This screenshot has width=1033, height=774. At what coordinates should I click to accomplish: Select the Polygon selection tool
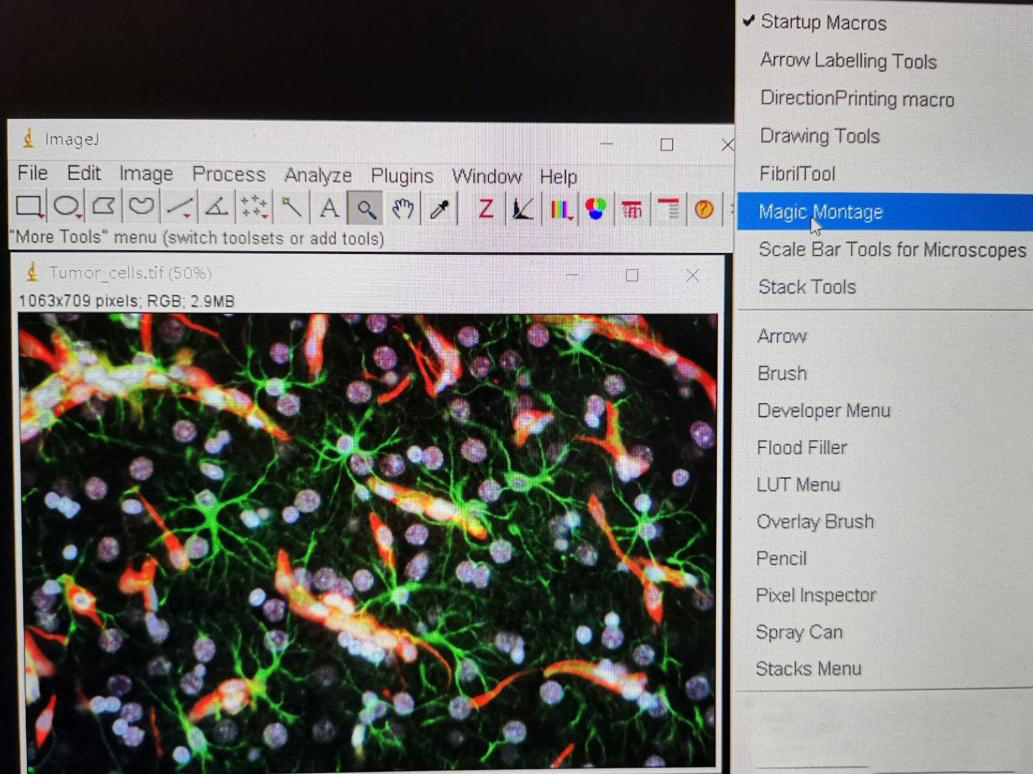coord(104,207)
